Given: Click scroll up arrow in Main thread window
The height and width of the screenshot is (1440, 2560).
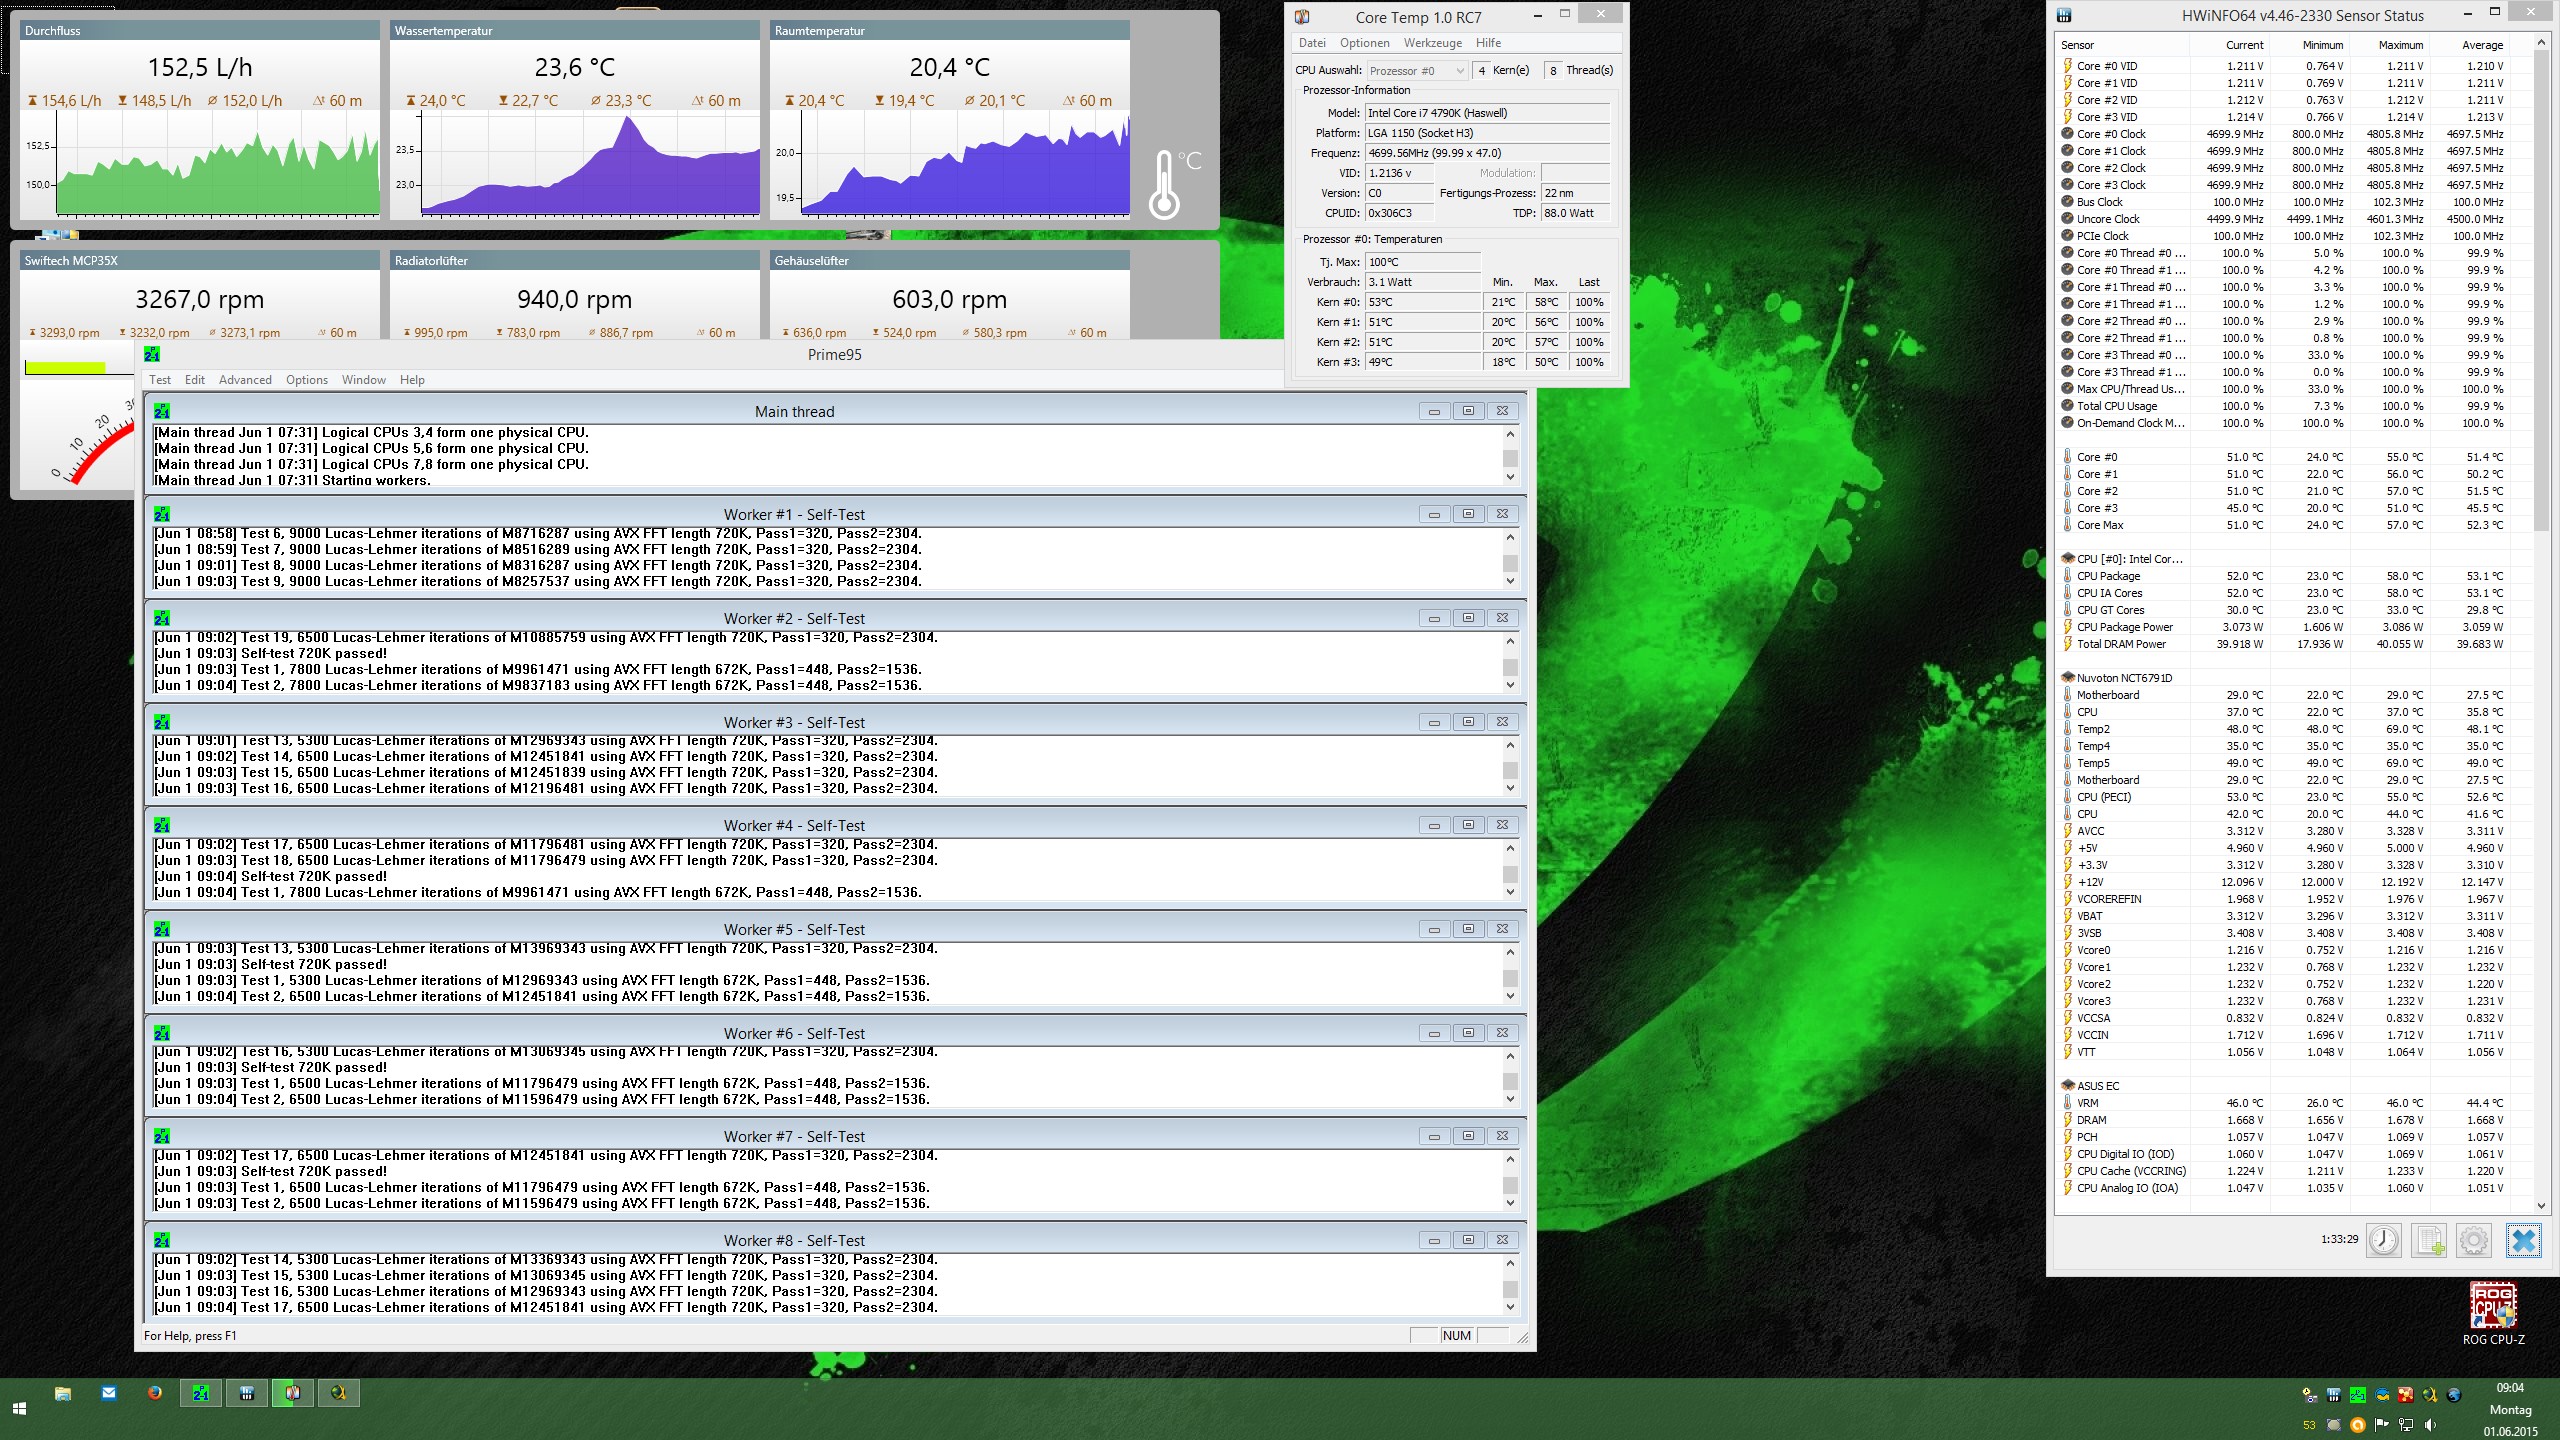Looking at the screenshot, I should click(x=1510, y=434).
